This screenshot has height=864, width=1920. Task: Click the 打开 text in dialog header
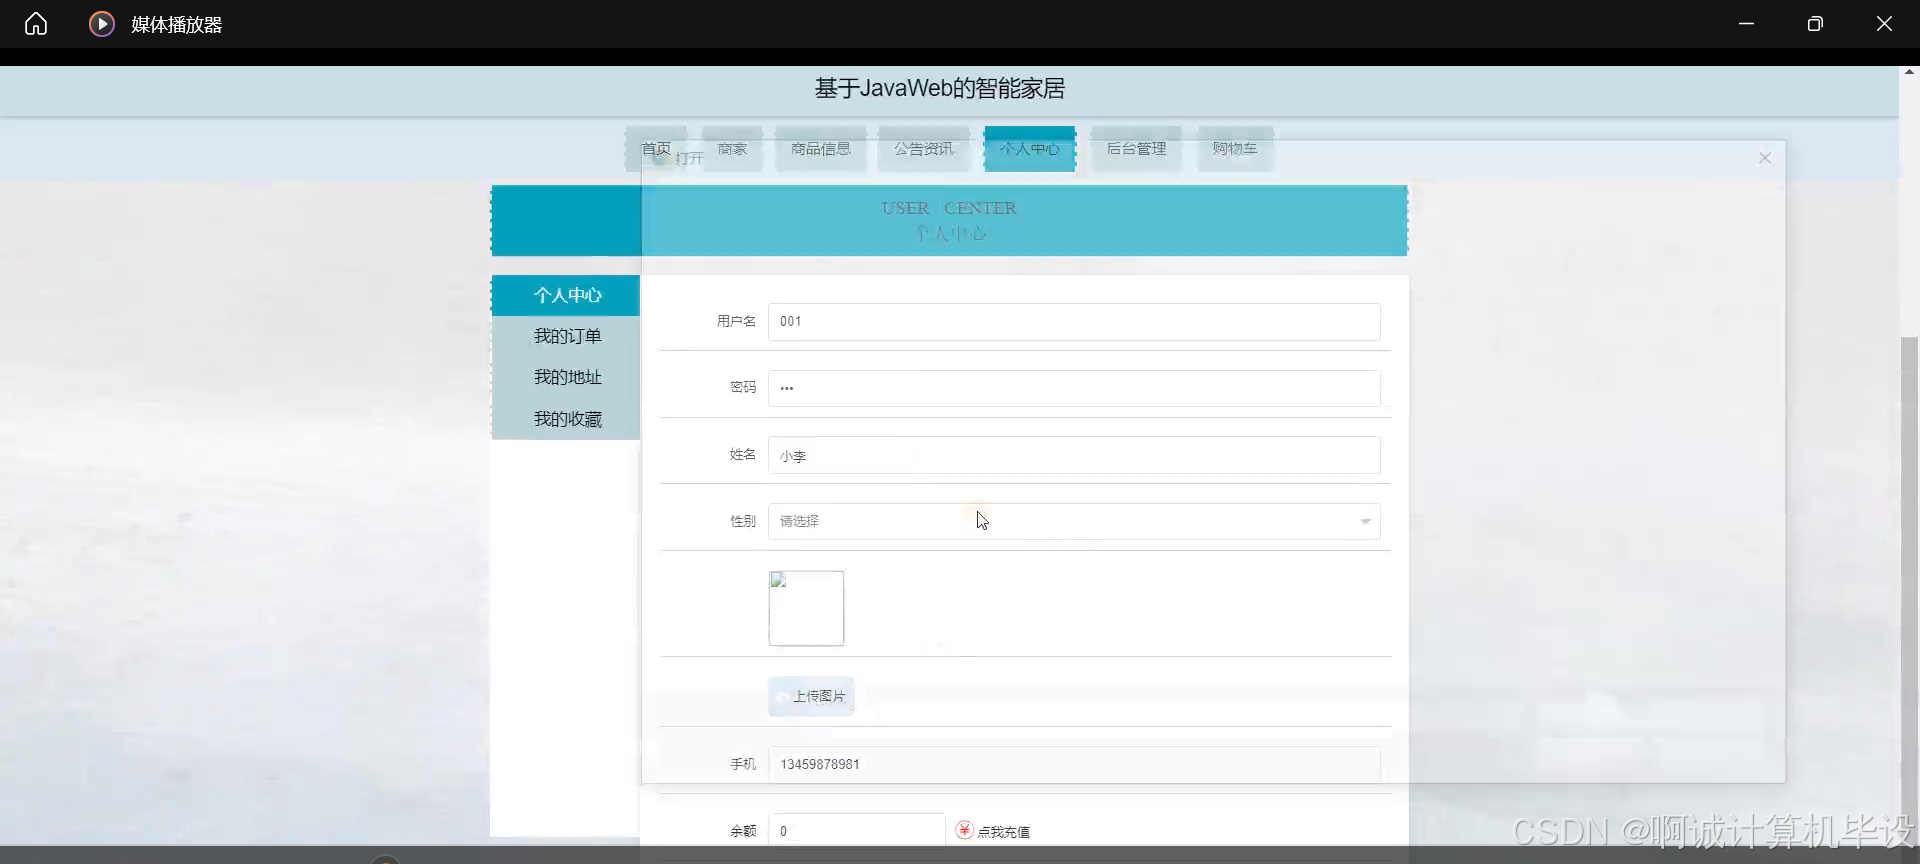click(689, 158)
